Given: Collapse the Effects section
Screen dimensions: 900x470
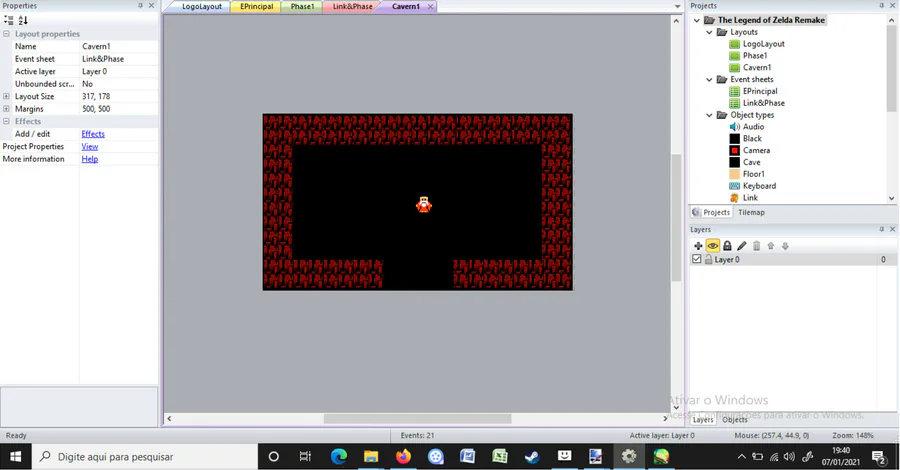Looking at the screenshot, I should (x=6, y=121).
